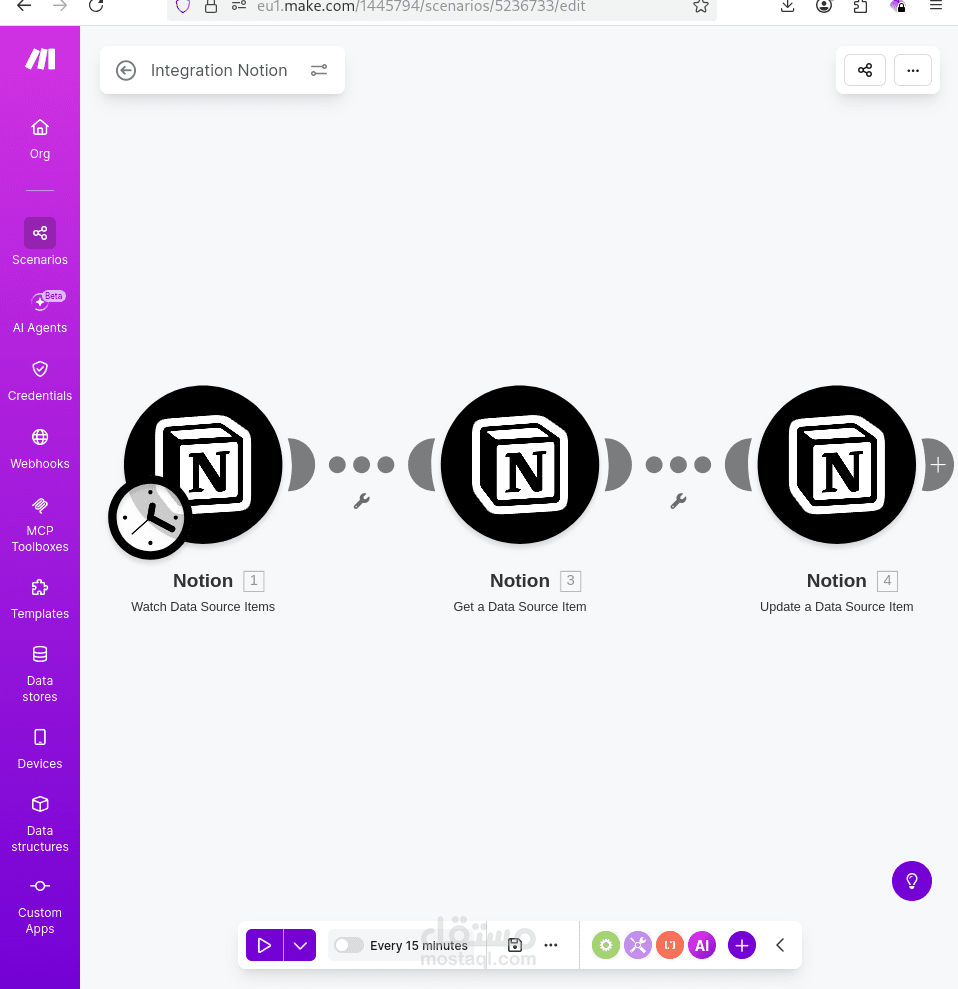Open Webhooks in the sidebar

tap(40, 449)
